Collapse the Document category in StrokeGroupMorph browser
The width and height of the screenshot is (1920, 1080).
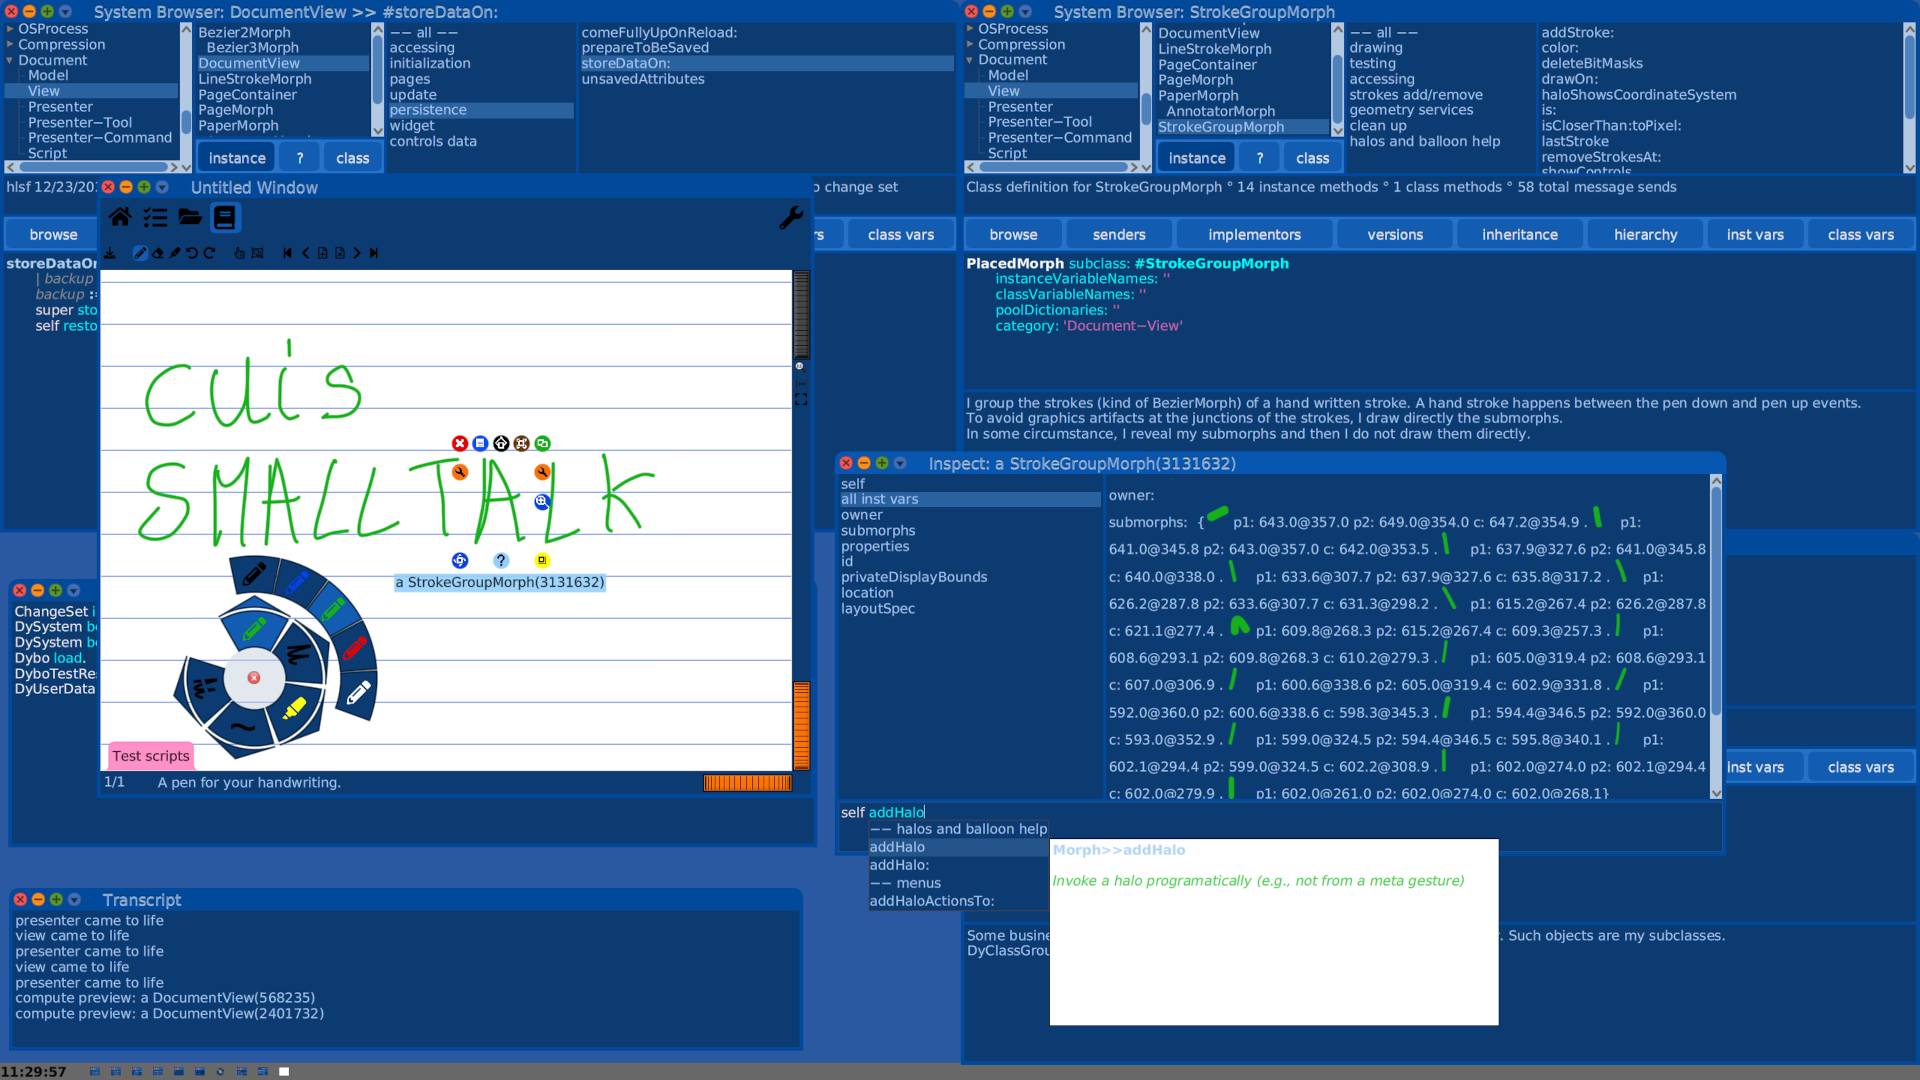point(970,60)
